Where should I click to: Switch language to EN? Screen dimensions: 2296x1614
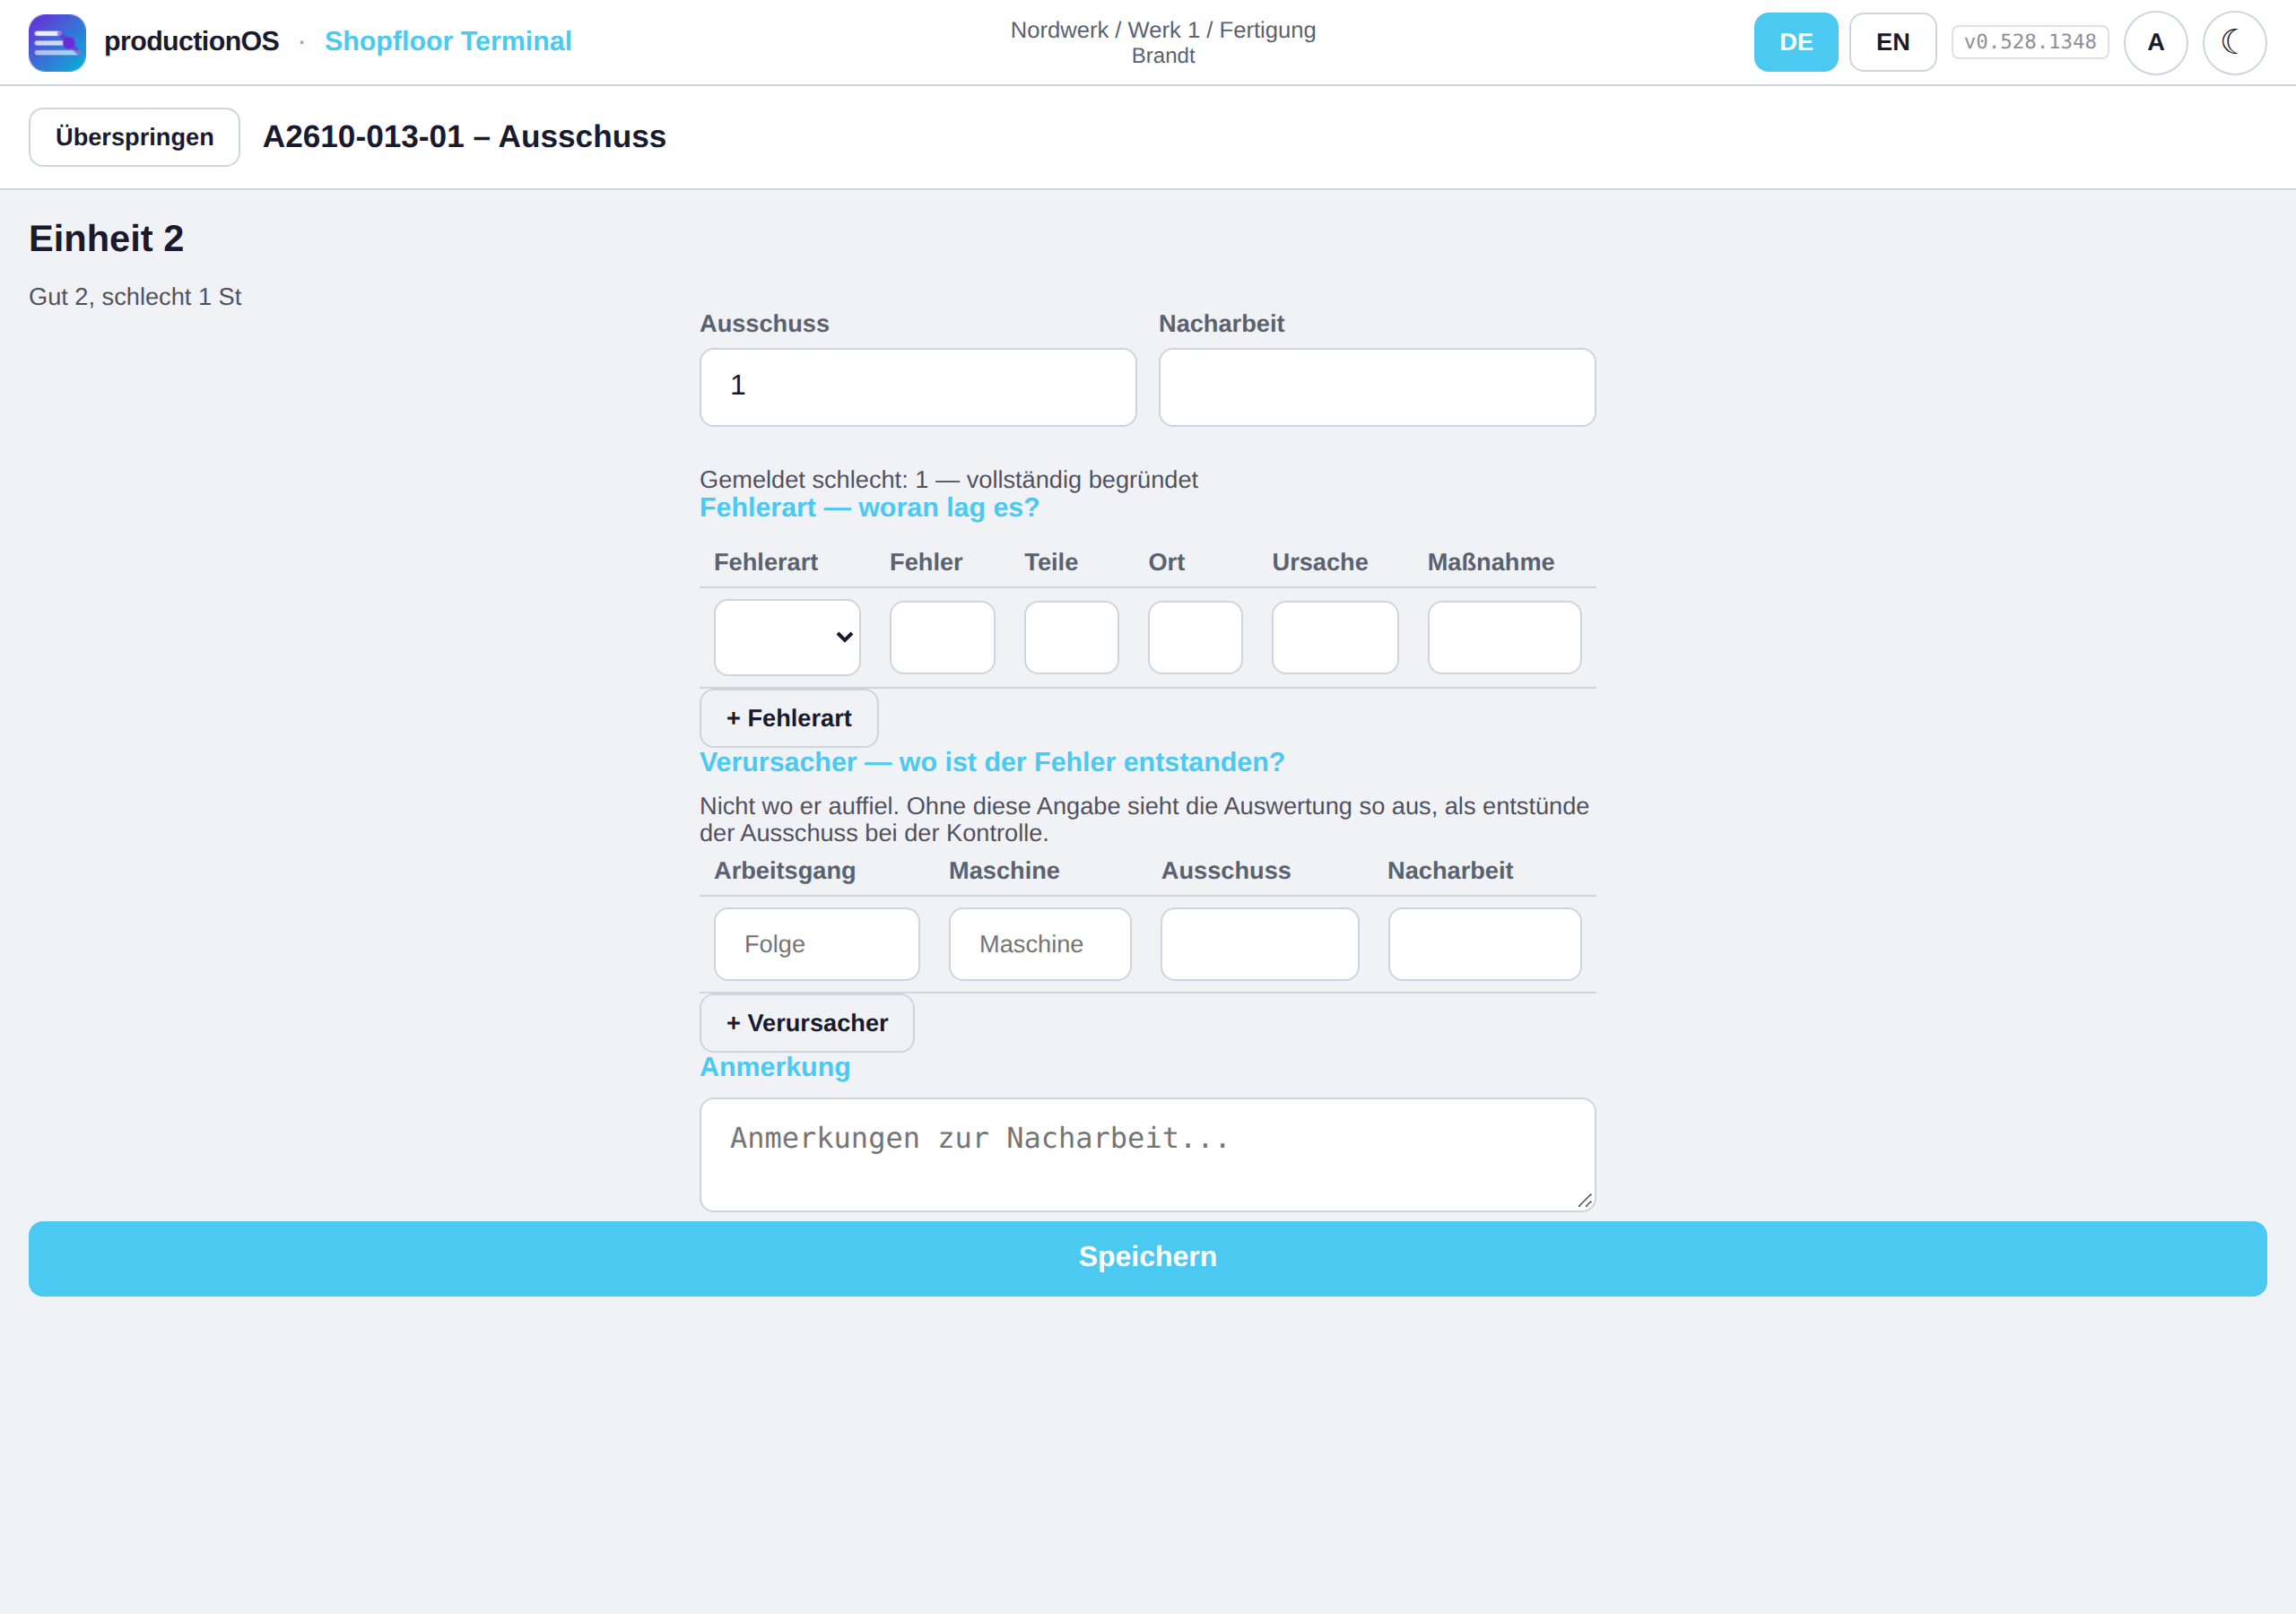(1892, 42)
